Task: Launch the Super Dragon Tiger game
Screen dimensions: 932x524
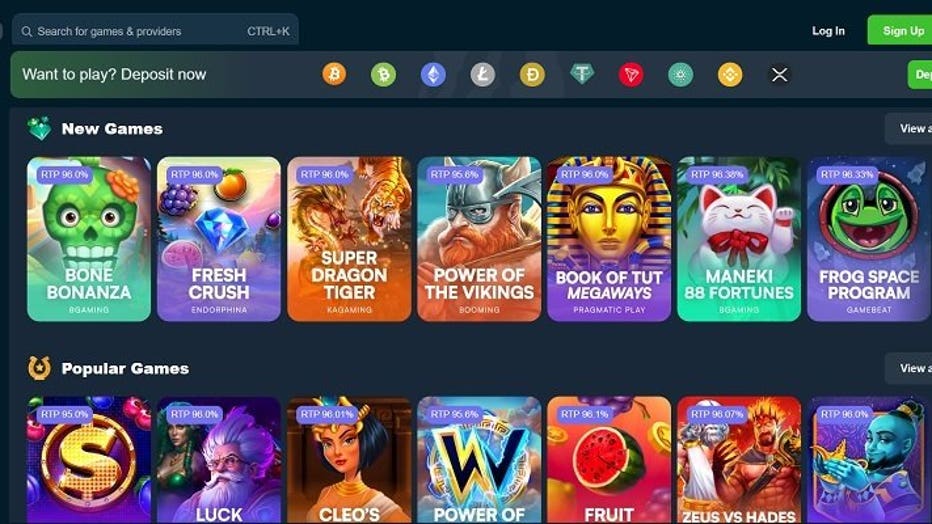Action: [x=349, y=239]
